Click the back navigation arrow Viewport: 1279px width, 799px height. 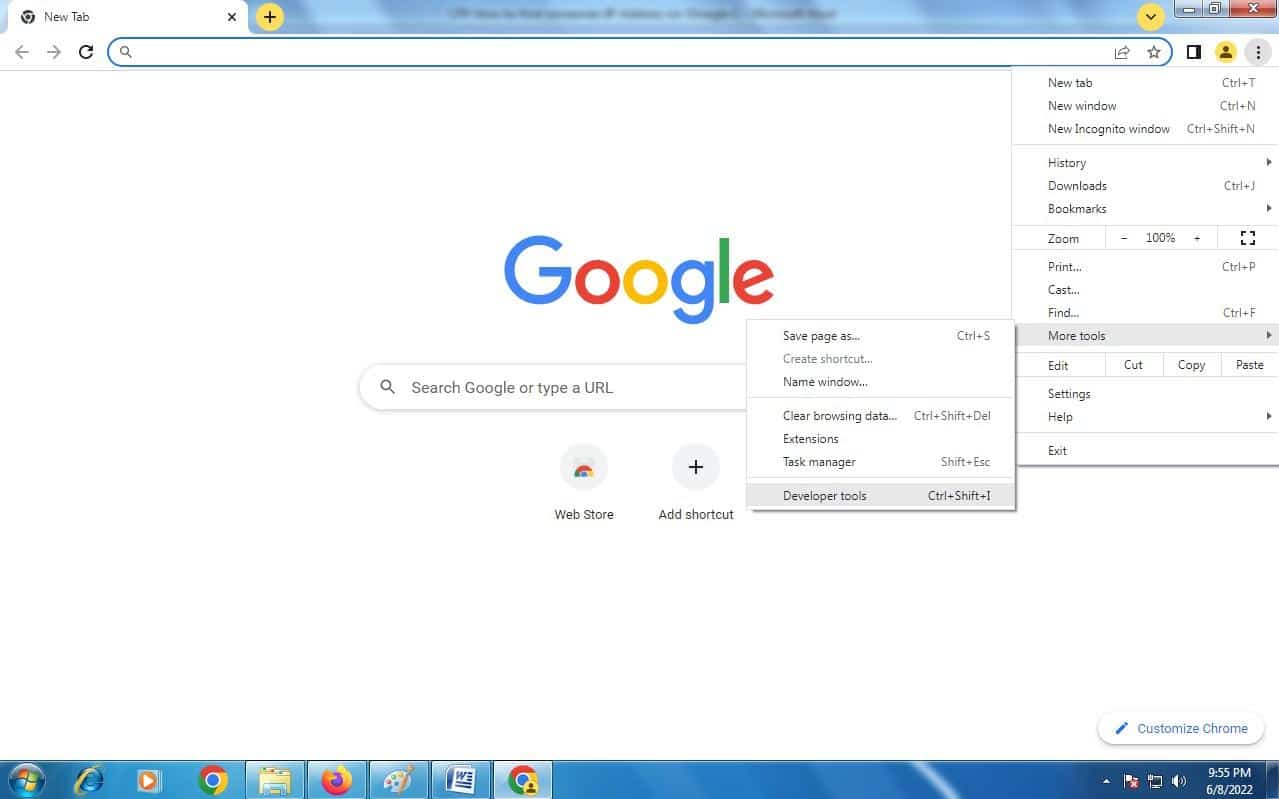tap(21, 52)
